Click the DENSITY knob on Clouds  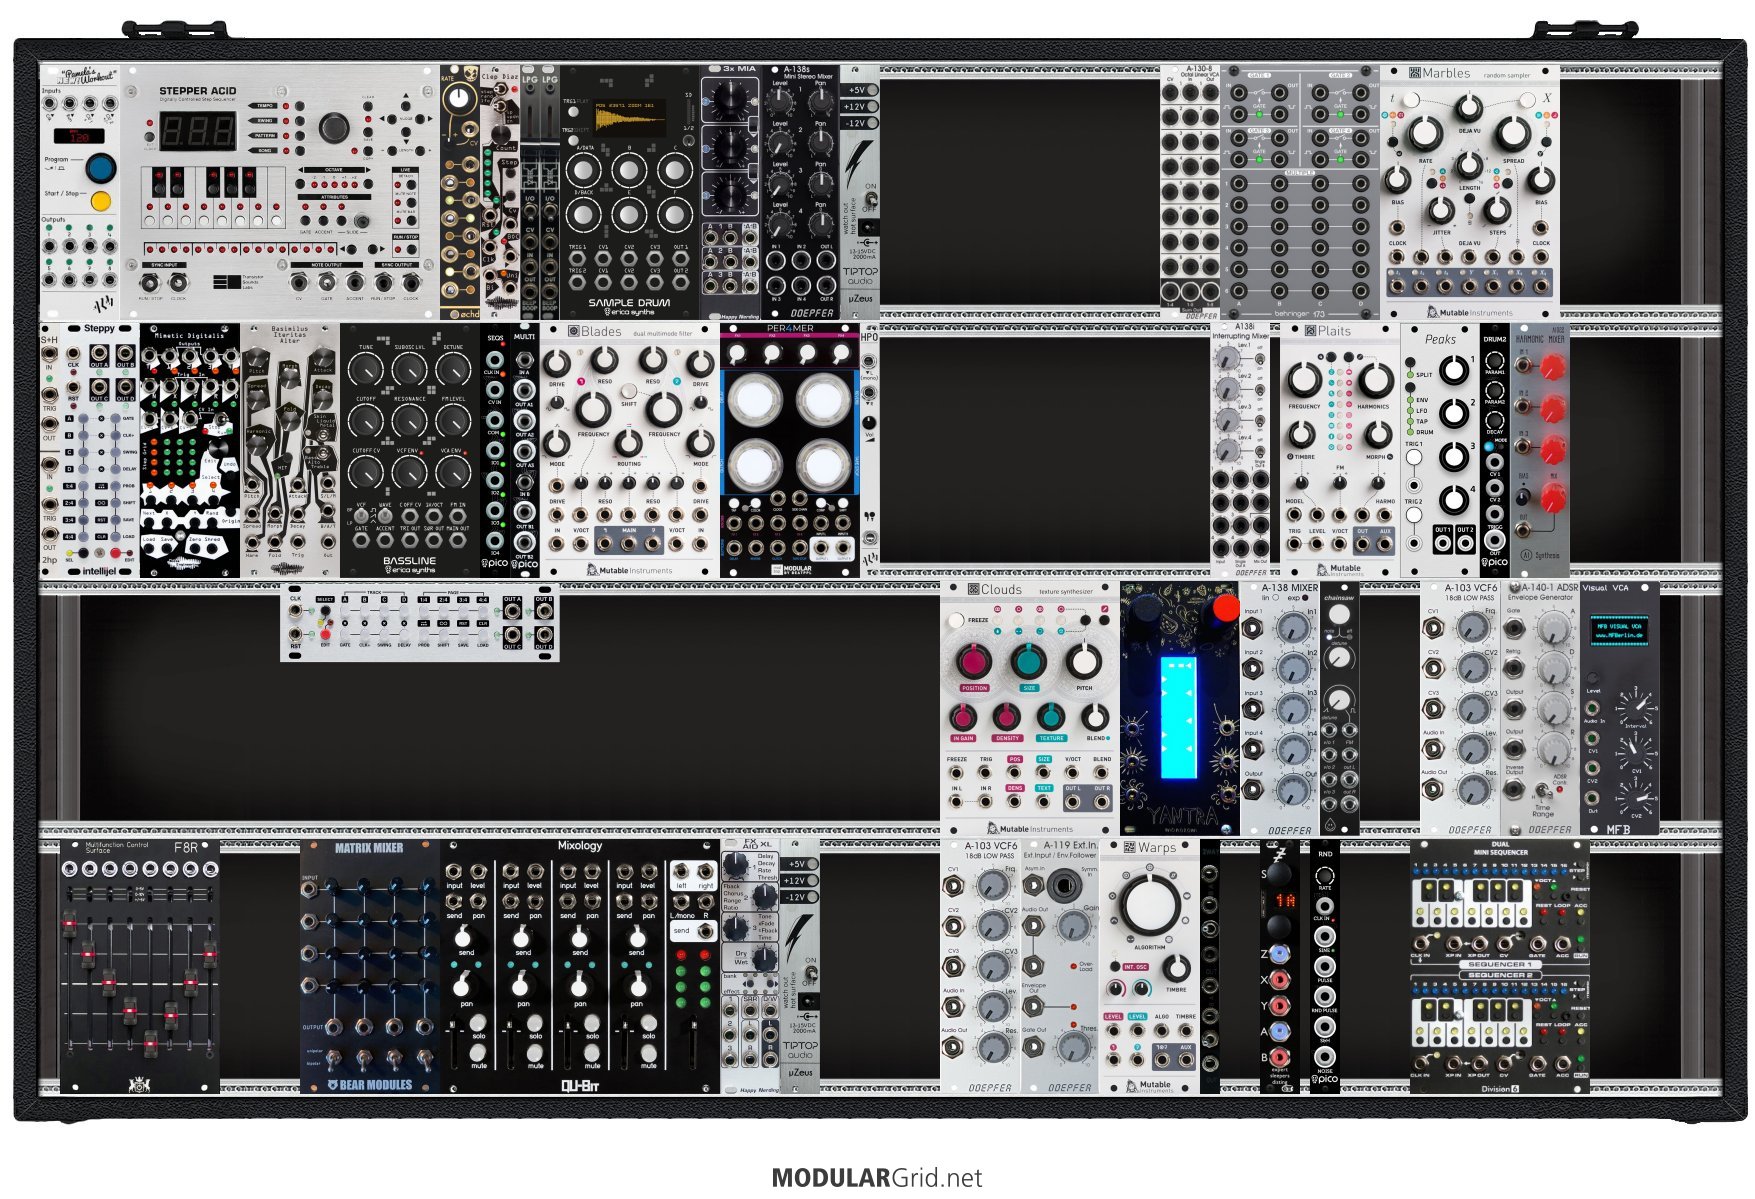tap(1006, 717)
